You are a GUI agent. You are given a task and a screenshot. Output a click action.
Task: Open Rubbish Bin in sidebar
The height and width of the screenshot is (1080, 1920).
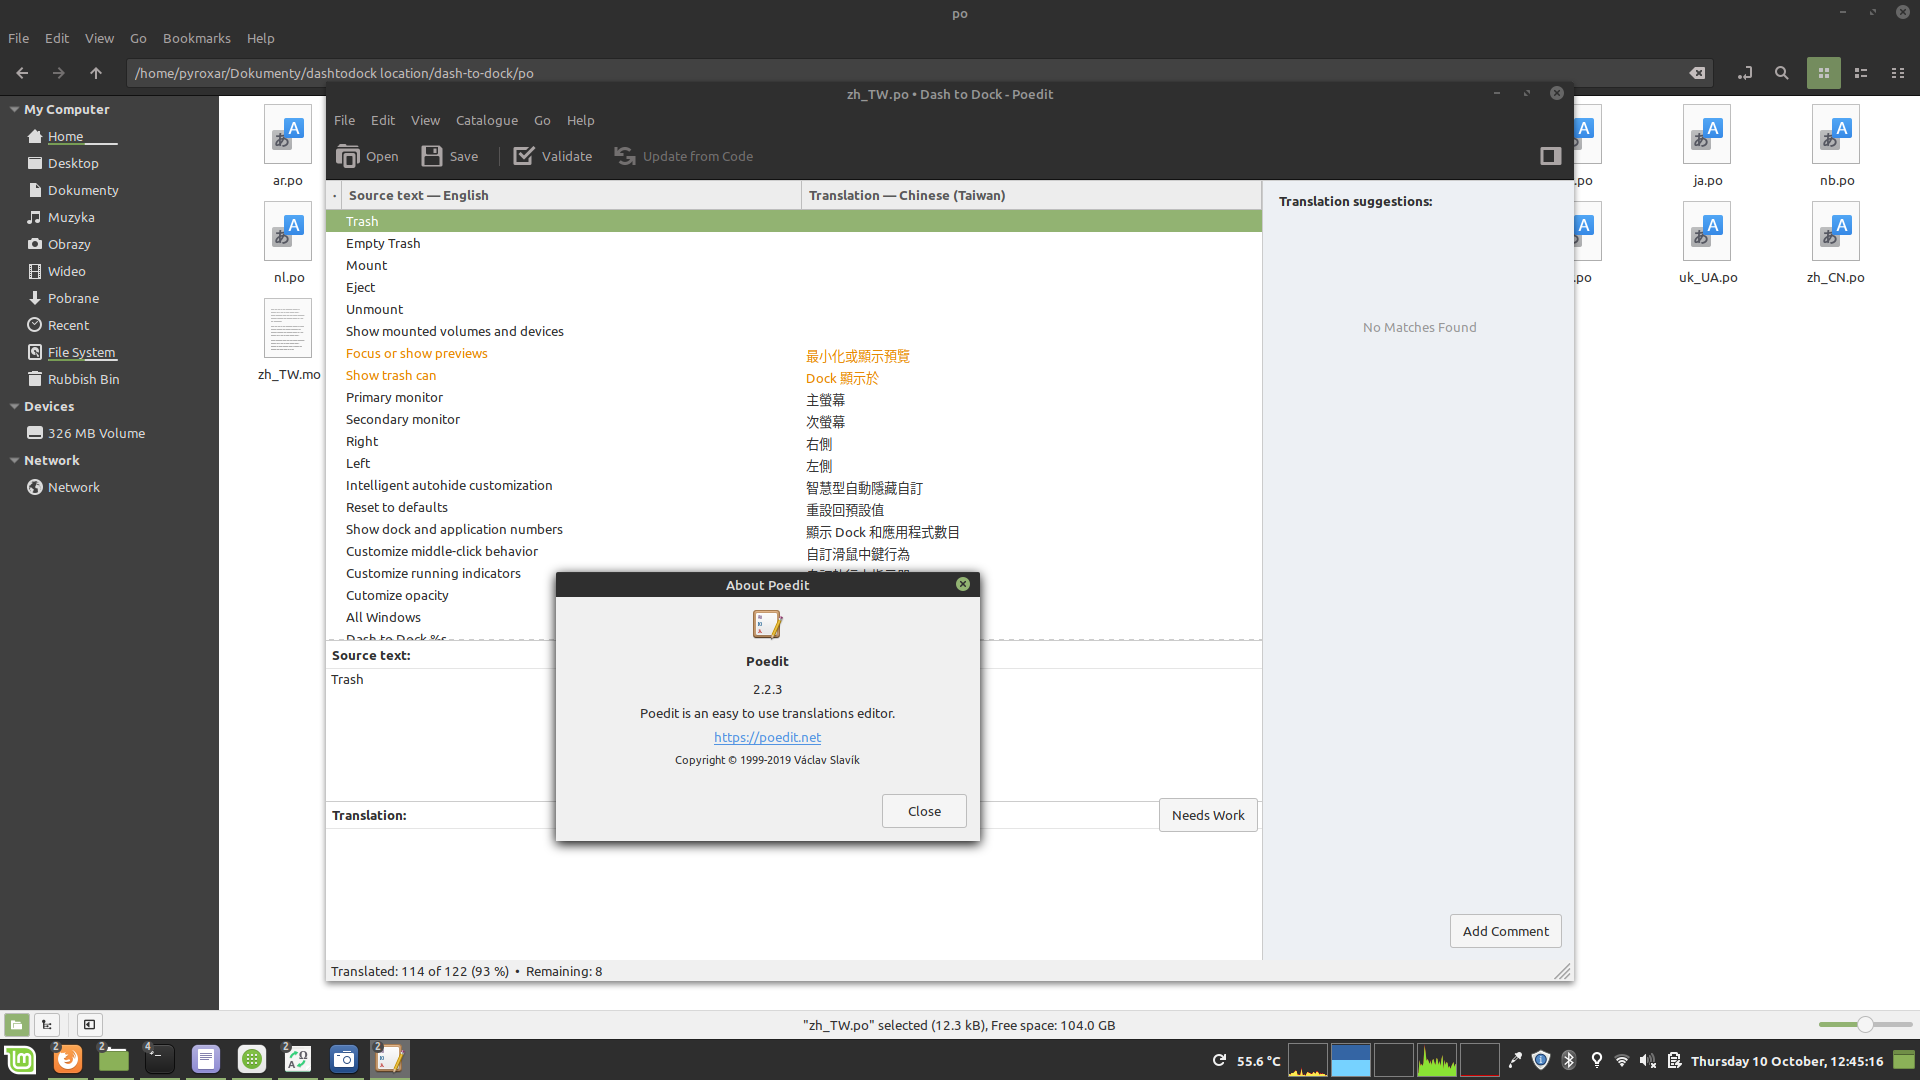(x=83, y=379)
